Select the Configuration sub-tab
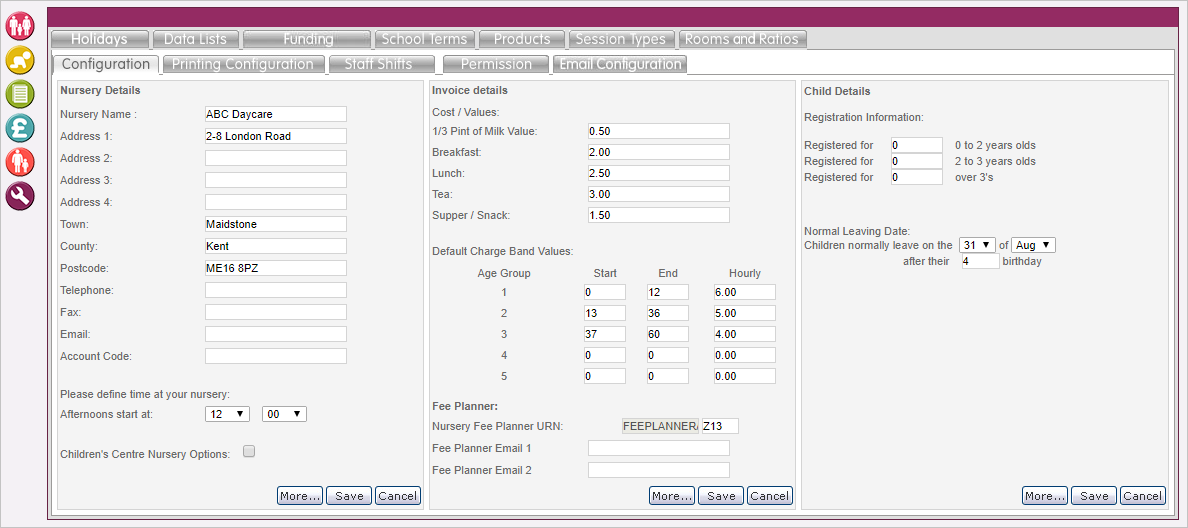This screenshot has height=528, width=1188. tap(105, 64)
